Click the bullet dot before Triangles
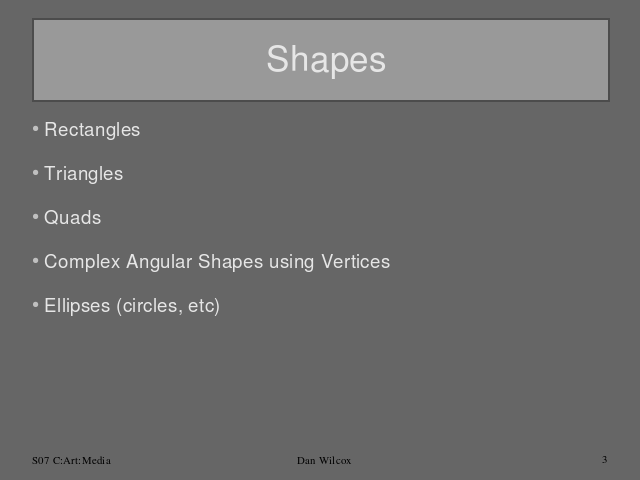This screenshot has height=480, width=640. coord(36,173)
